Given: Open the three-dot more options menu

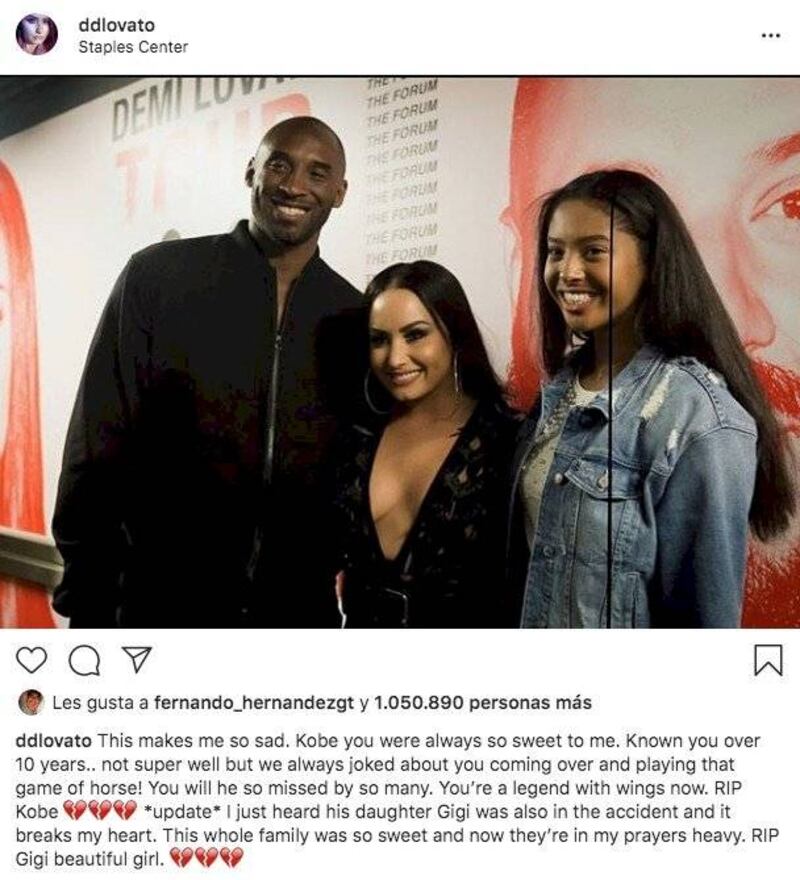Looking at the screenshot, I should point(771,36).
